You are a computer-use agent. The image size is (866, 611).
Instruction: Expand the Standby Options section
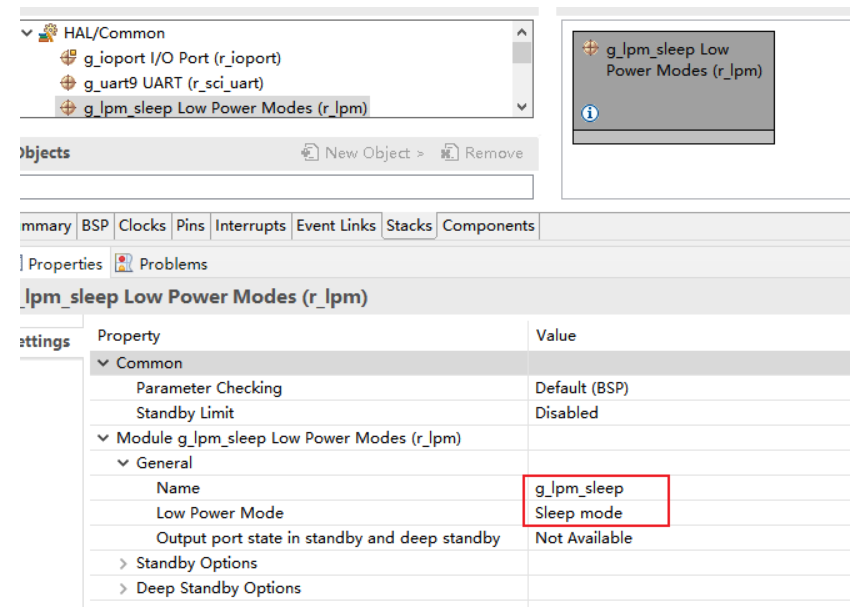(123, 563)
